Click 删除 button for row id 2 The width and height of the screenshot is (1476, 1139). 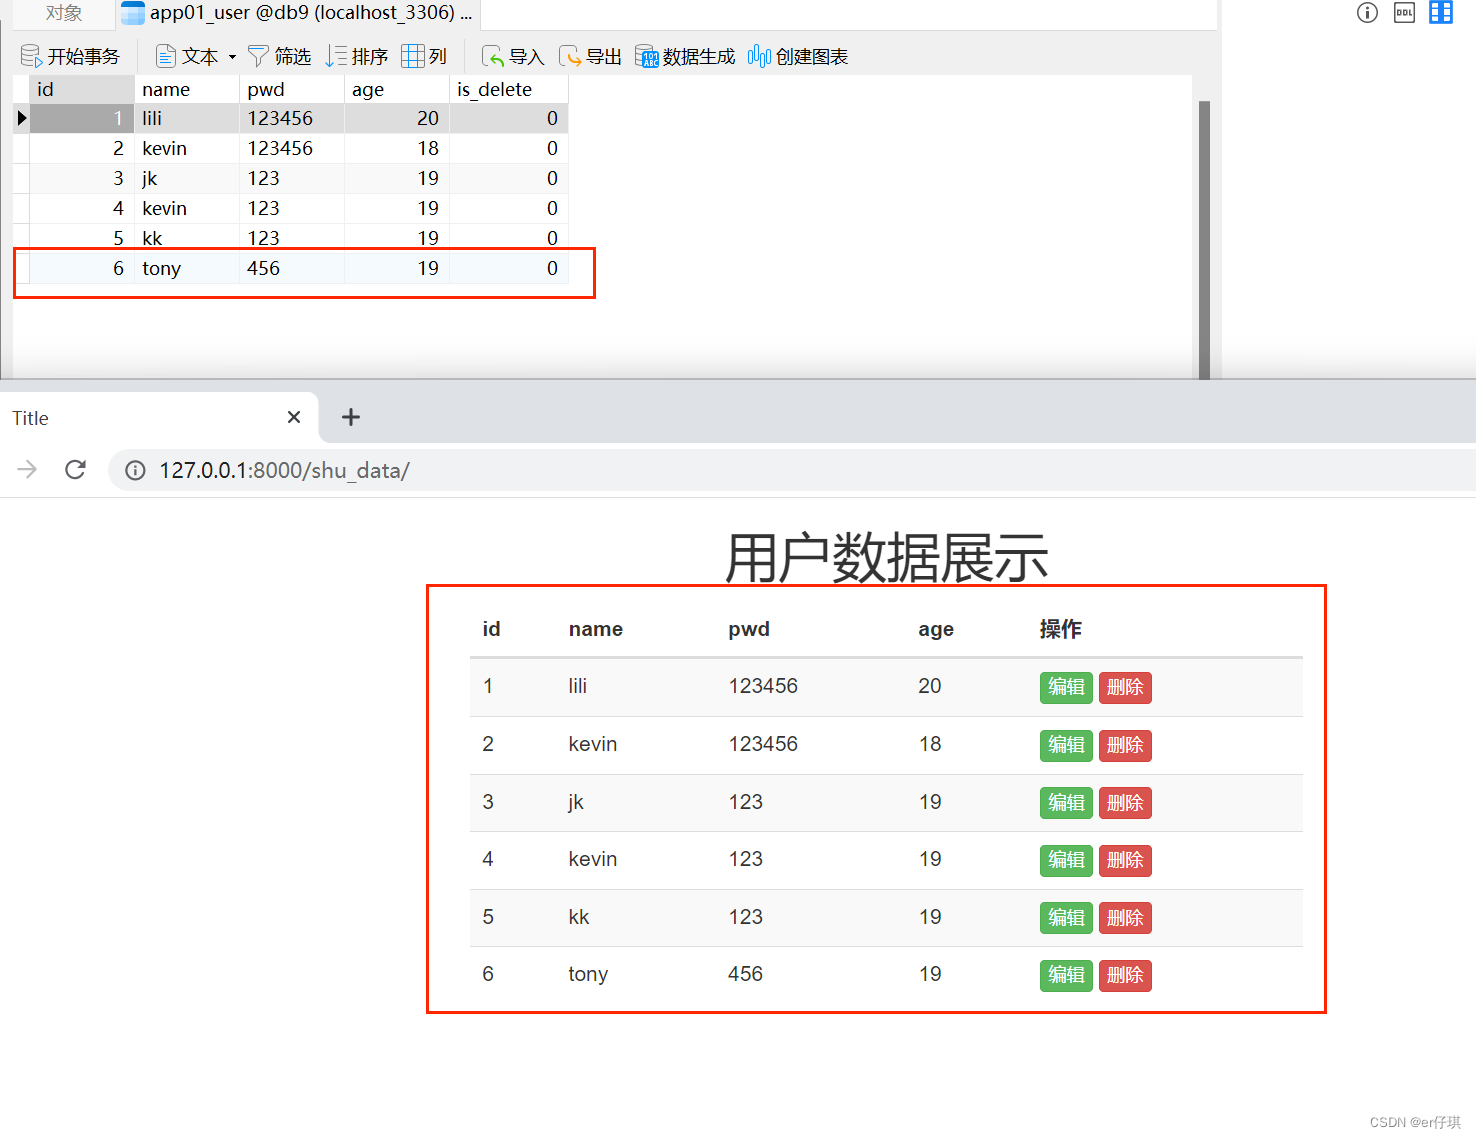1125,745
